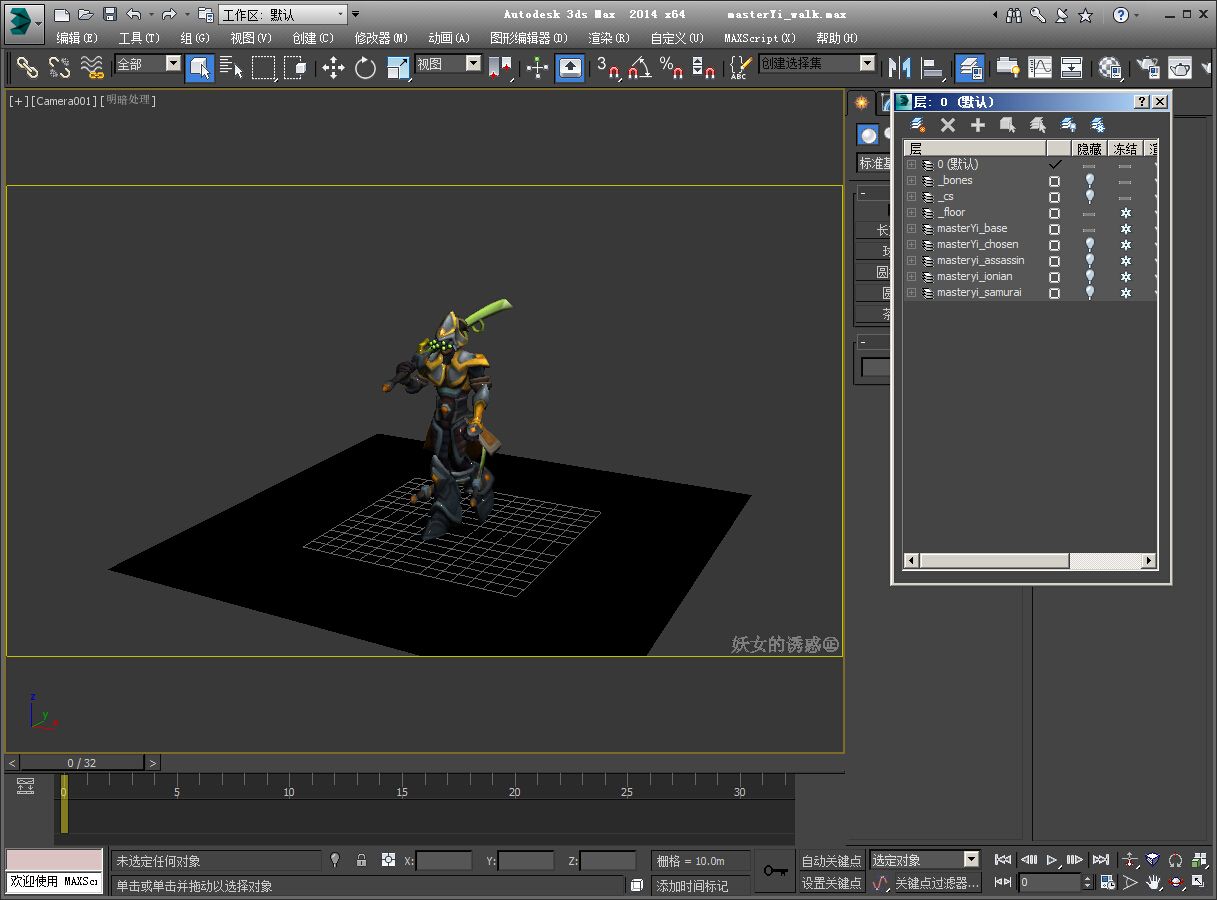Create a new layer in layer dialog

917,125
